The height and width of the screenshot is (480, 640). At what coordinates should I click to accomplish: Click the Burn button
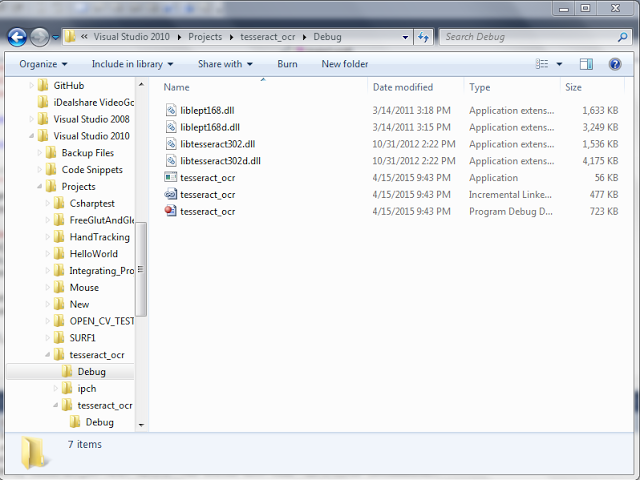pyautogui.click(x=287, y=64)
